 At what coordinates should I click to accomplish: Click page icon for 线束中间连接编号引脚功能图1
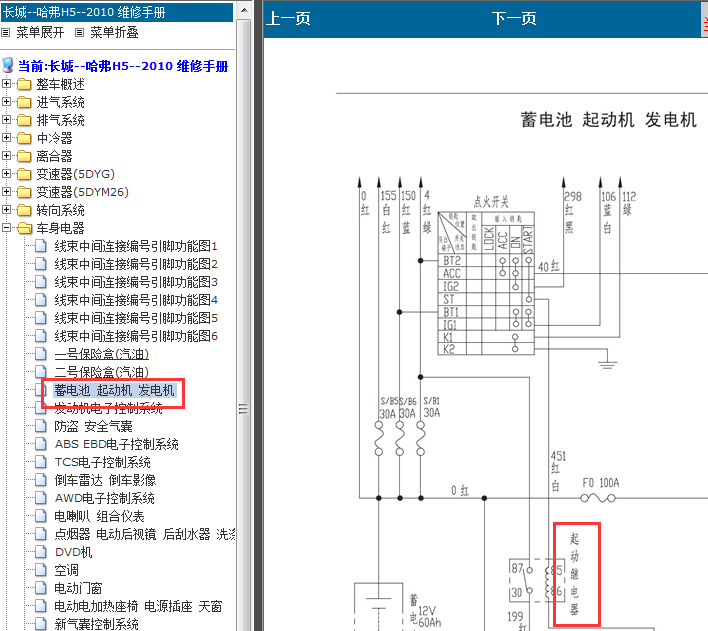(x=41, y=246)
